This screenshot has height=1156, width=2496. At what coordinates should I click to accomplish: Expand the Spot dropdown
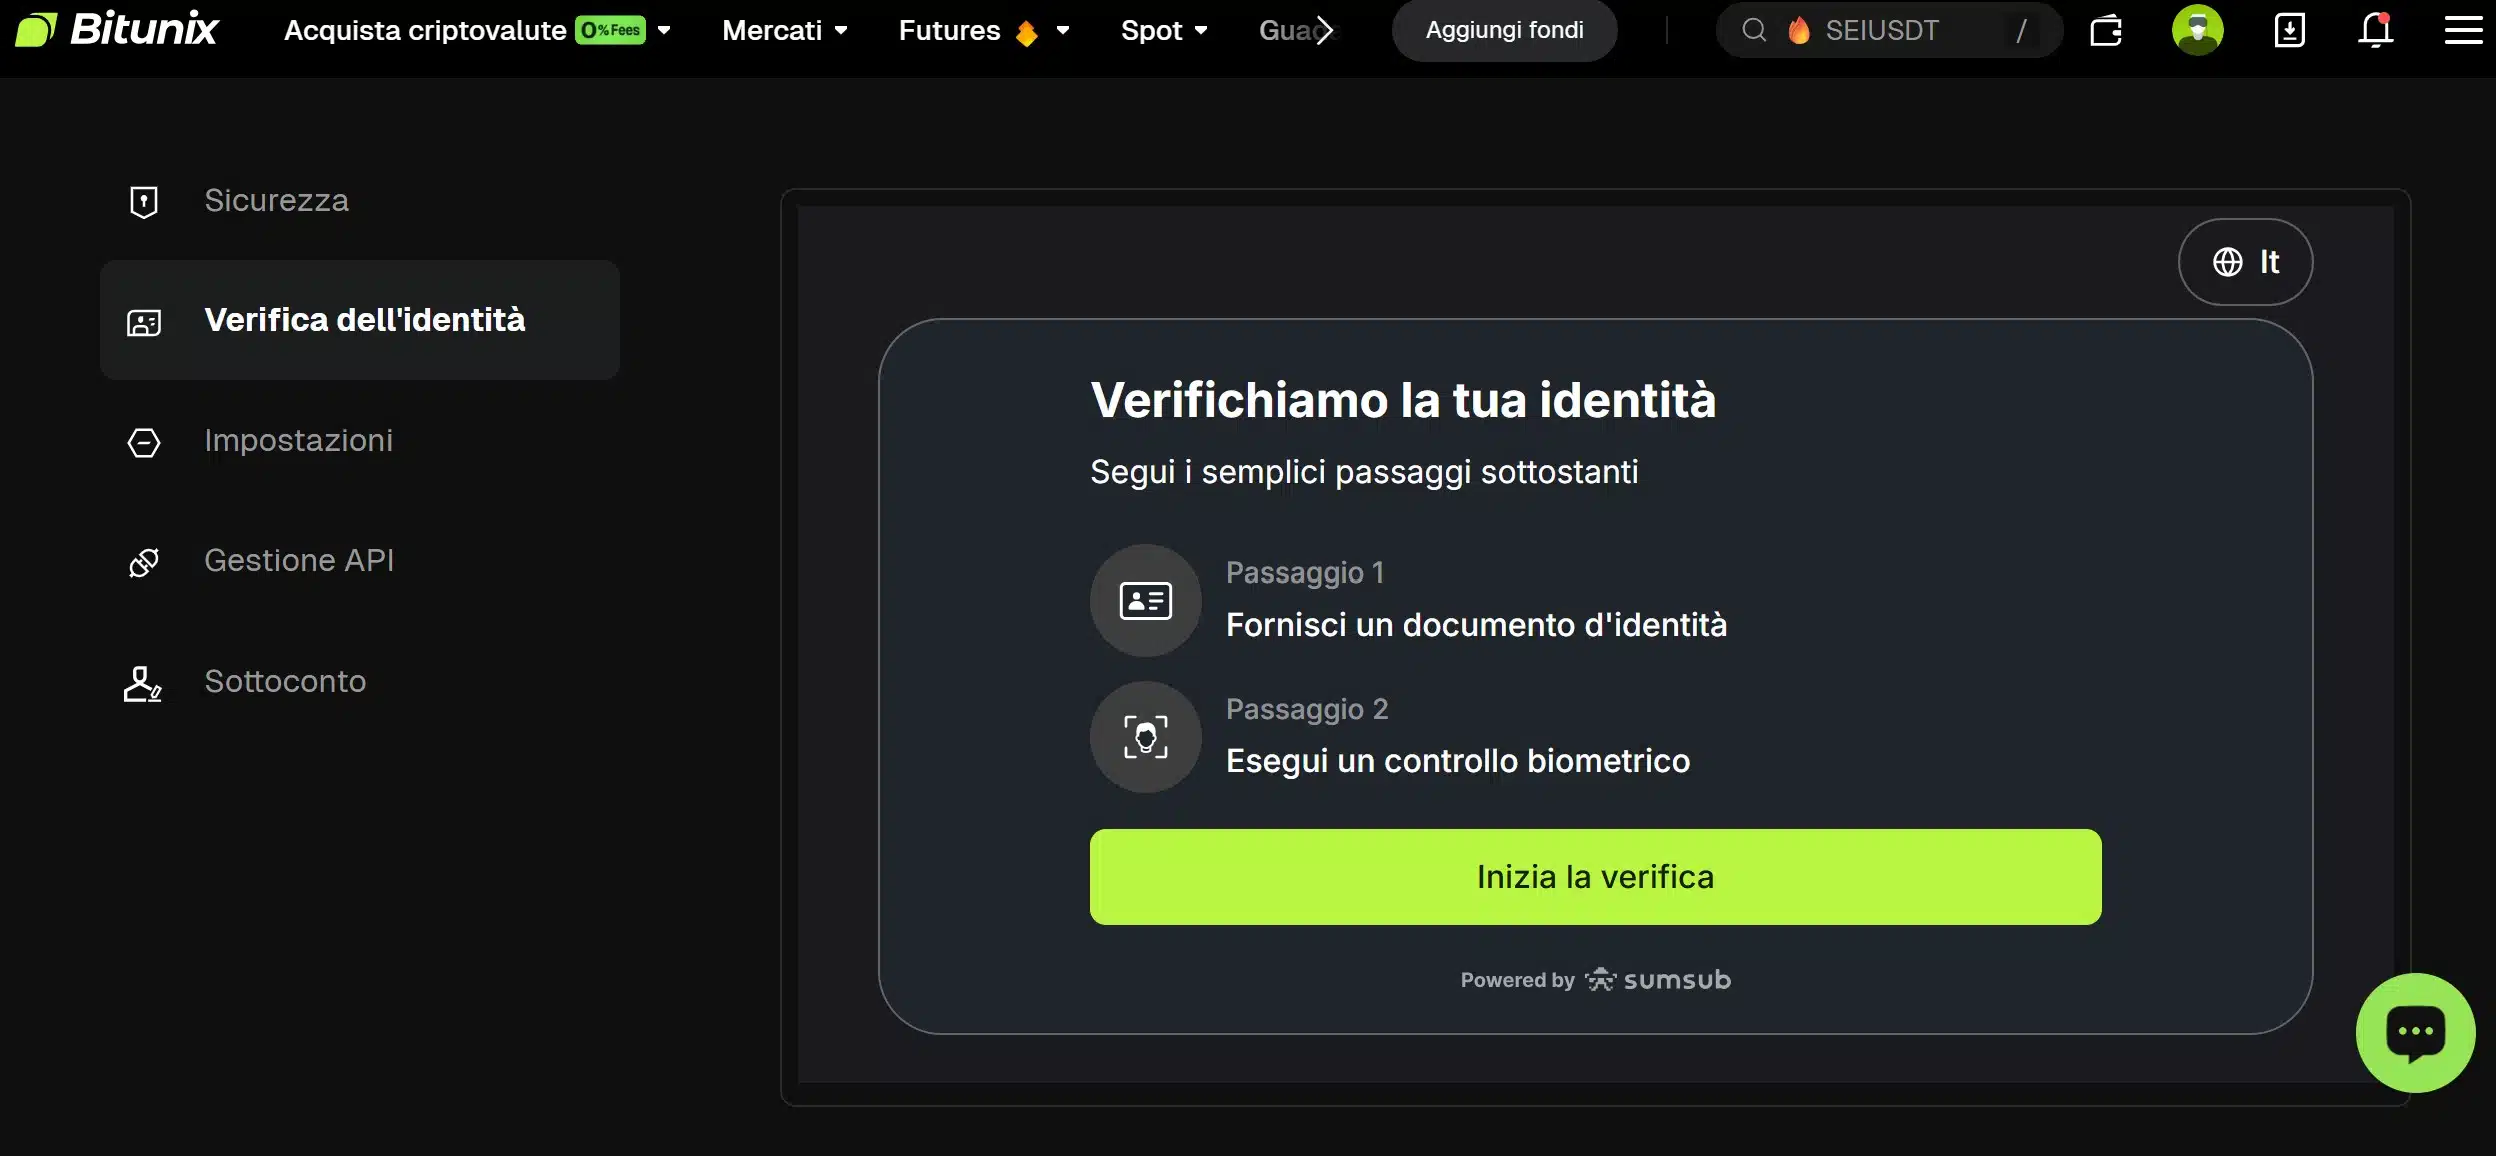[x=1163, y=30]
